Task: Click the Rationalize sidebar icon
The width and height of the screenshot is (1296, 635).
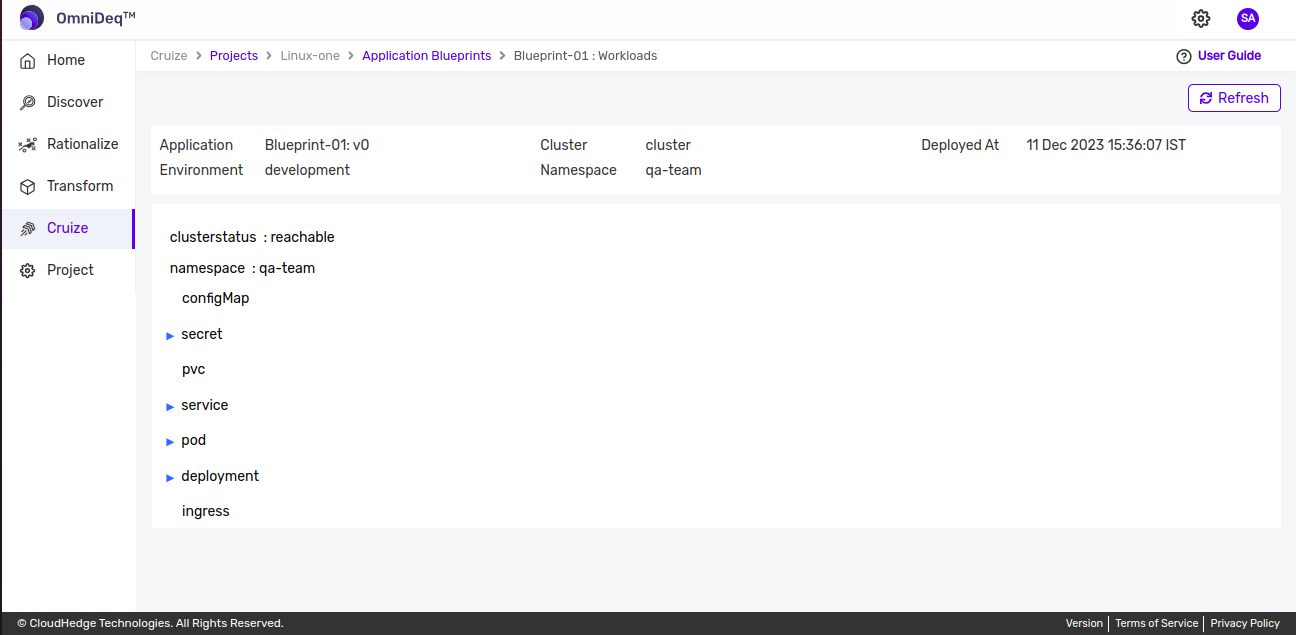Action: 28,144
